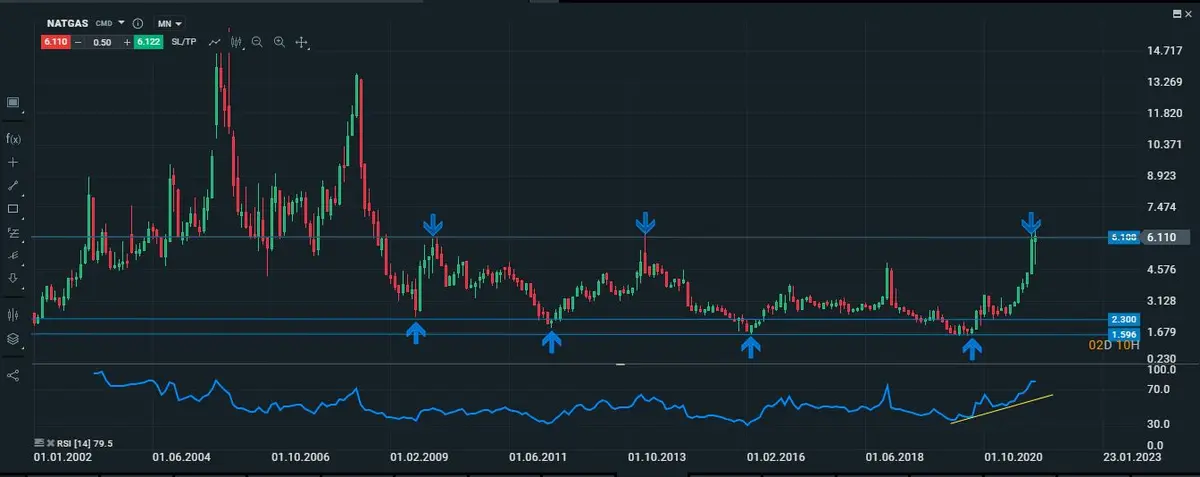Switch to line chart view
This screenshot has width=1200, height=477.
click(x=214, y=42)
